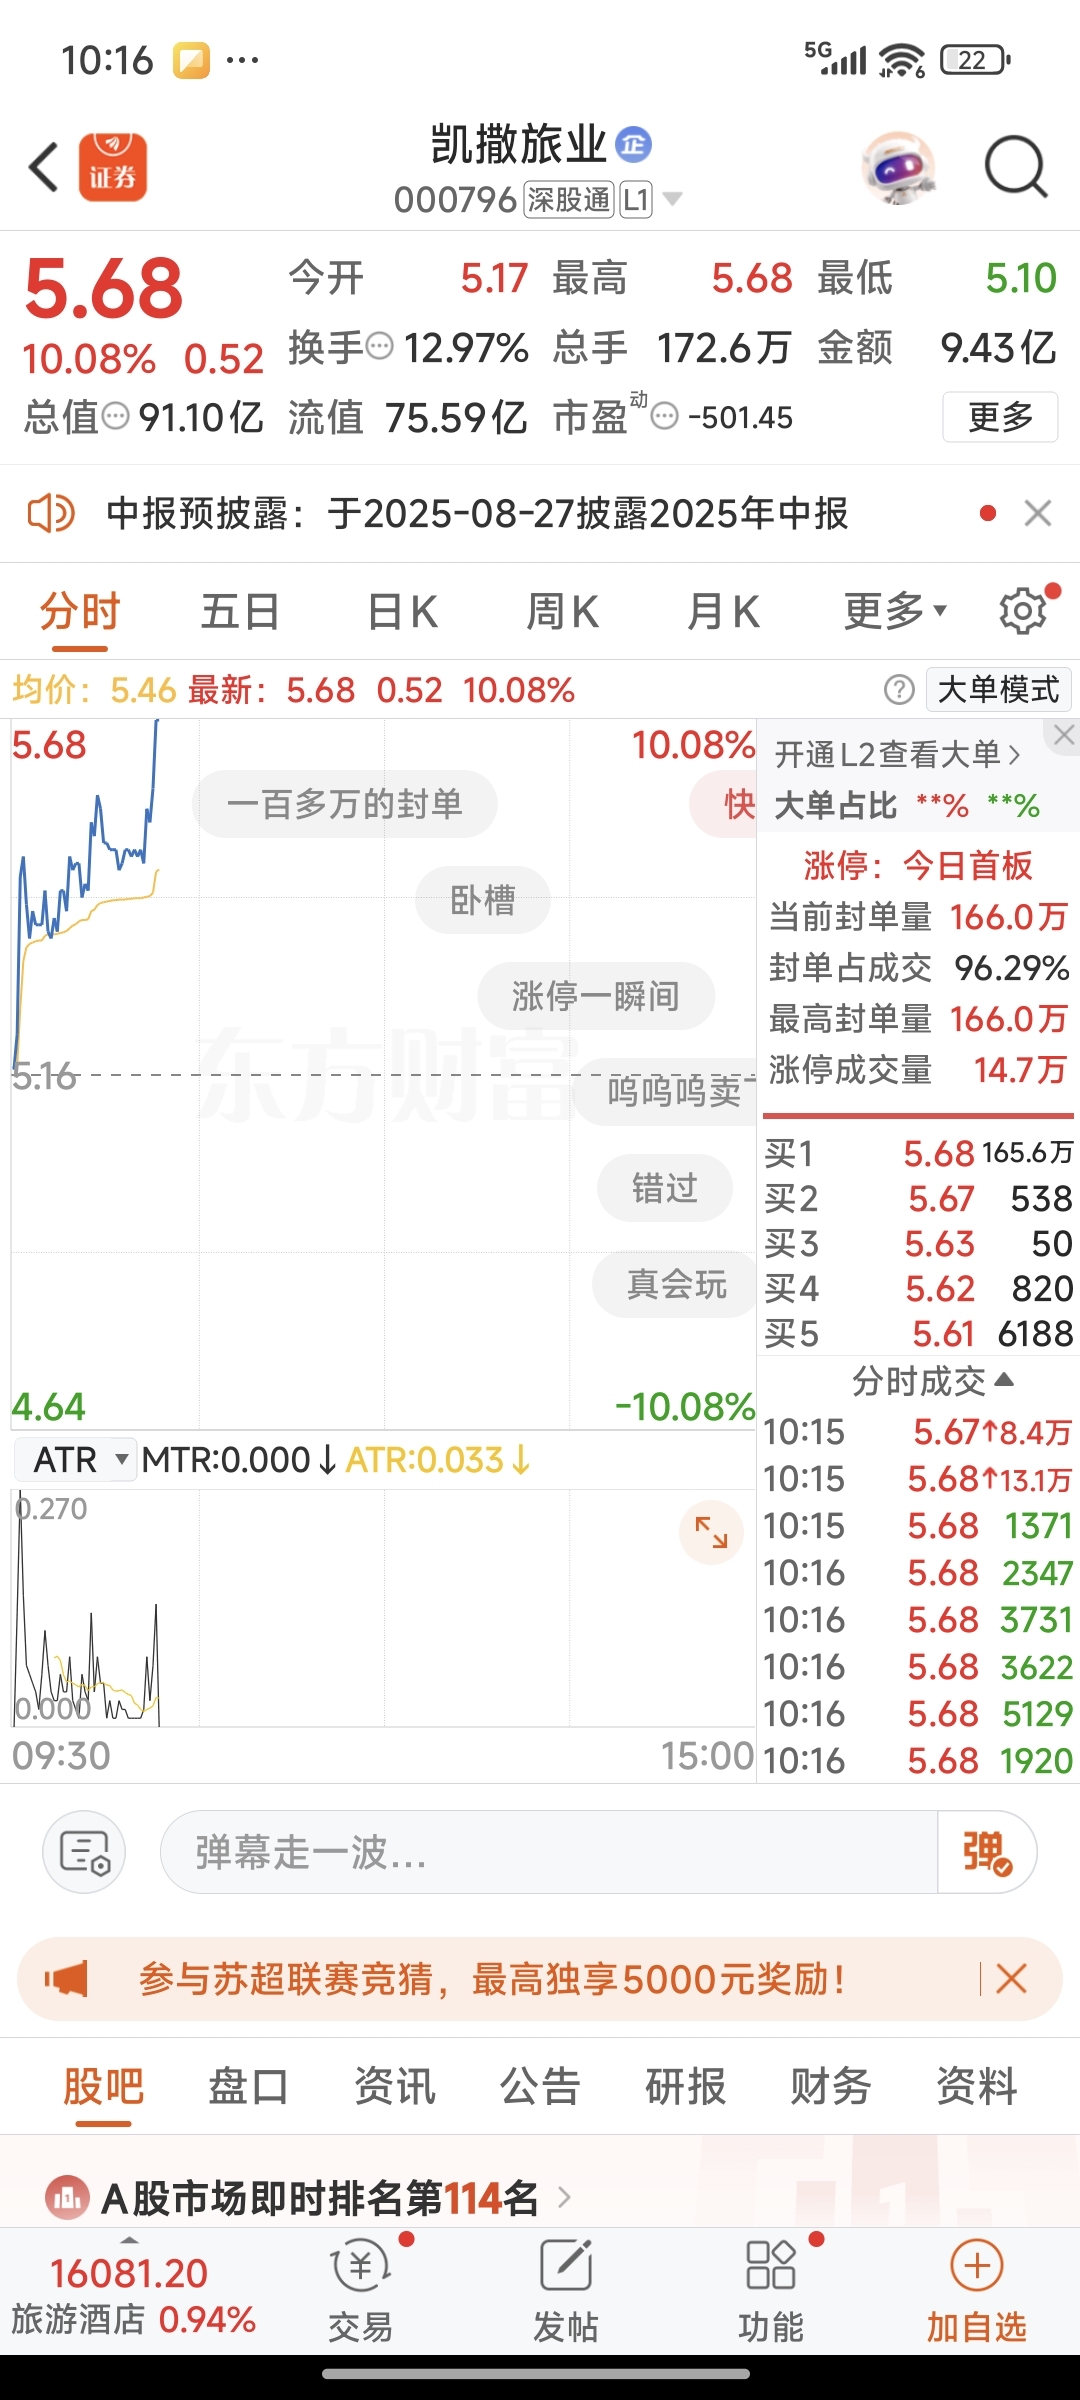Tap the 当前封单量 166.0万 row
This screenshot has height=2400, width=1080.
pyautogui.click(x=918, y=916)
